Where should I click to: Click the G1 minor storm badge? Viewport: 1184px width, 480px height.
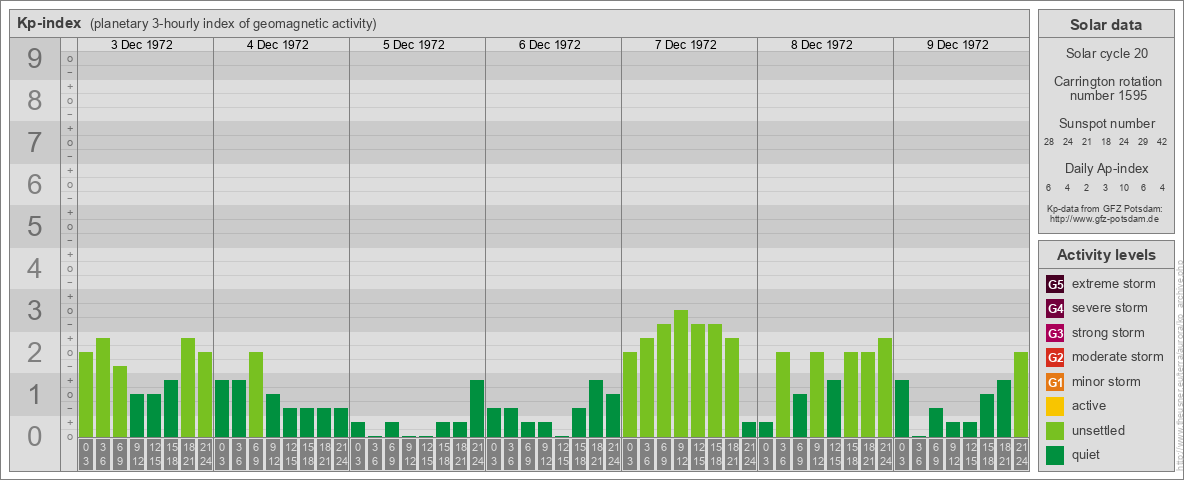(1056, 382)
